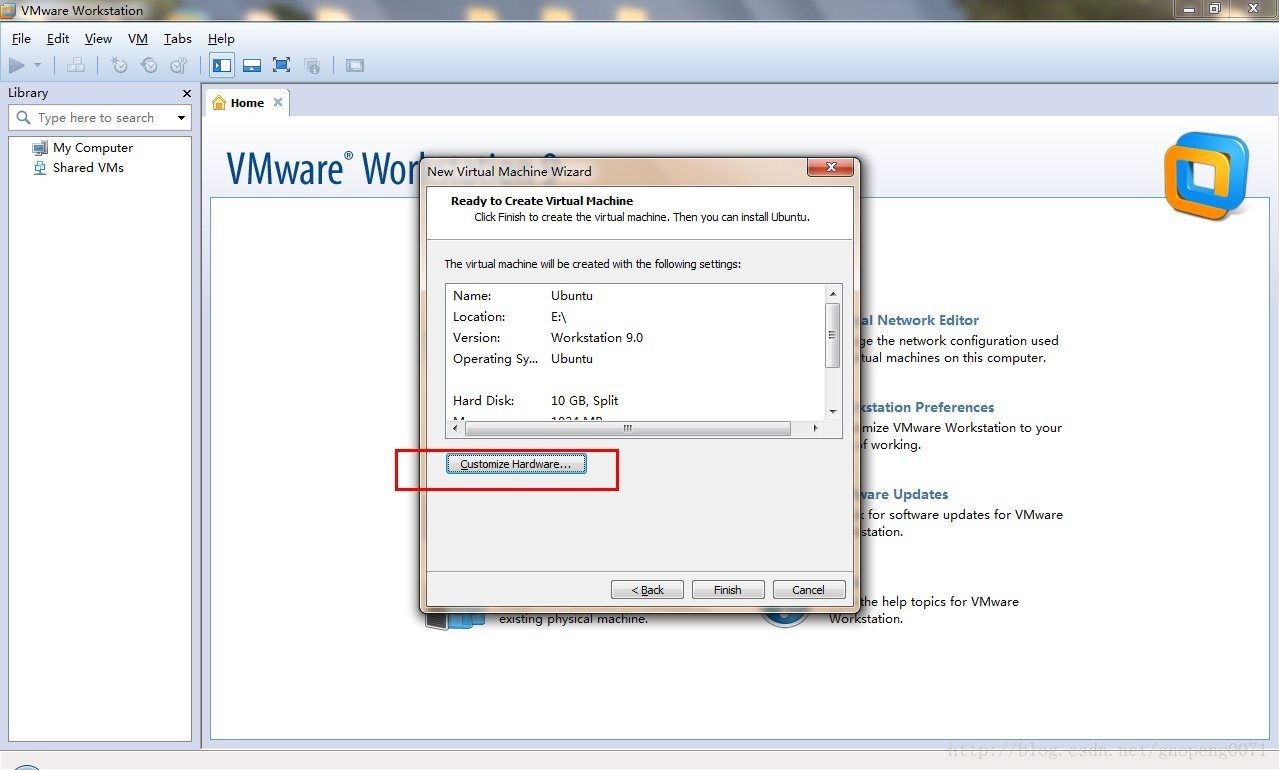Click the console view toolbar icon
Image resolution: width=1279 pixels, height=770 pixels.
pos(355,65)
